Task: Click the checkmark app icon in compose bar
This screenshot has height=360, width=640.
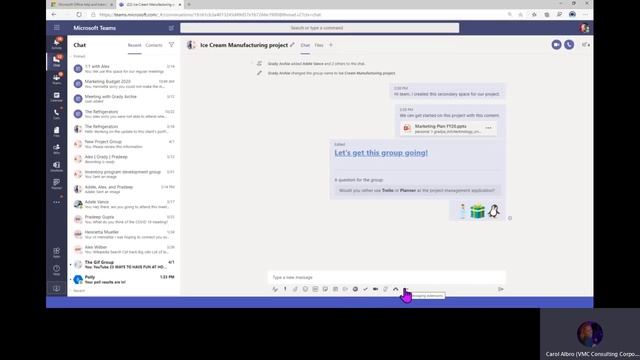Action: (365, 289)
